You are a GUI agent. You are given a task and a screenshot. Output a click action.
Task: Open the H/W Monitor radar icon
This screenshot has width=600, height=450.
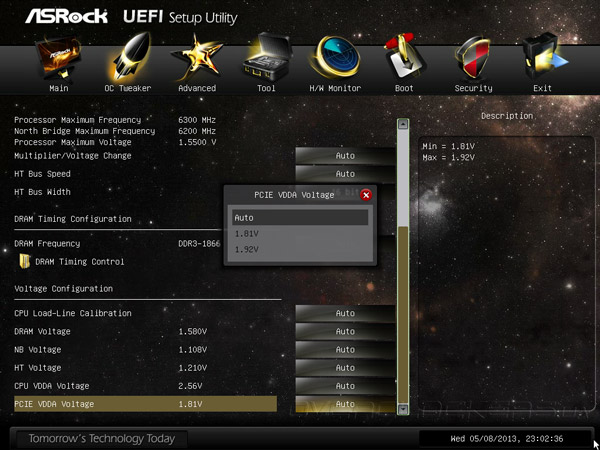336,56
